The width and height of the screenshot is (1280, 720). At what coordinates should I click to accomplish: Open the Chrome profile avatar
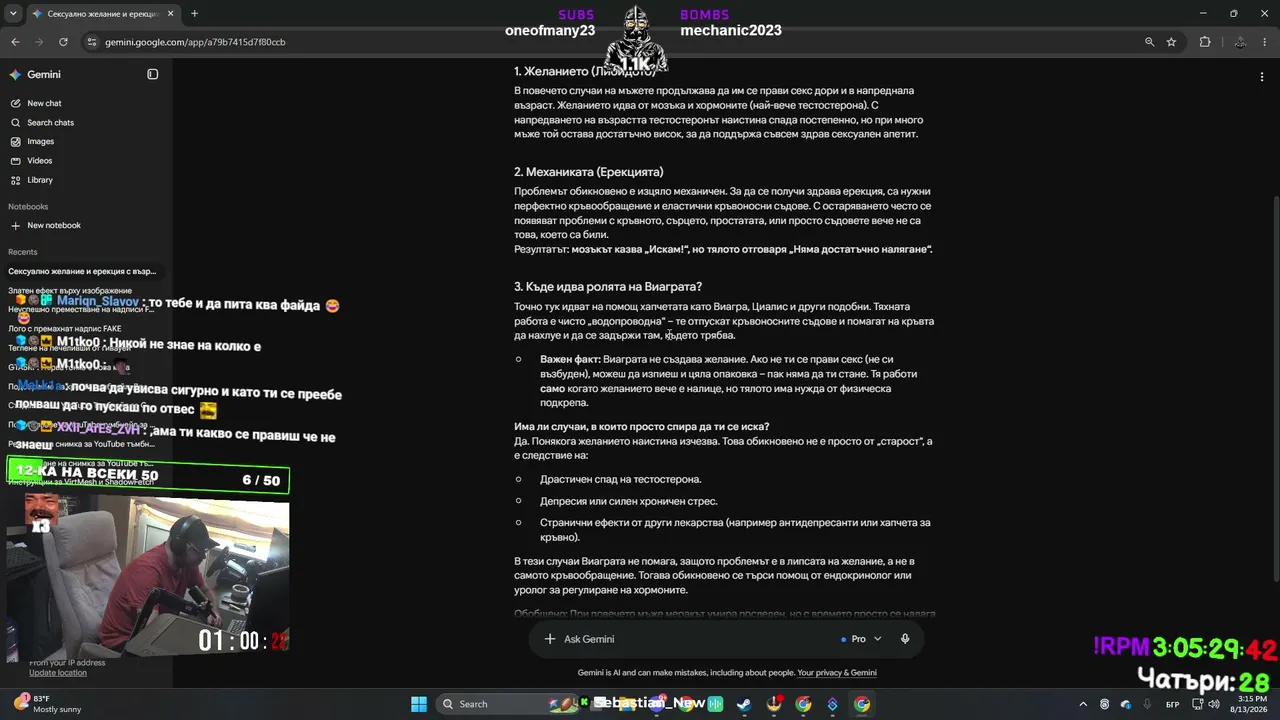[1240, 42]
